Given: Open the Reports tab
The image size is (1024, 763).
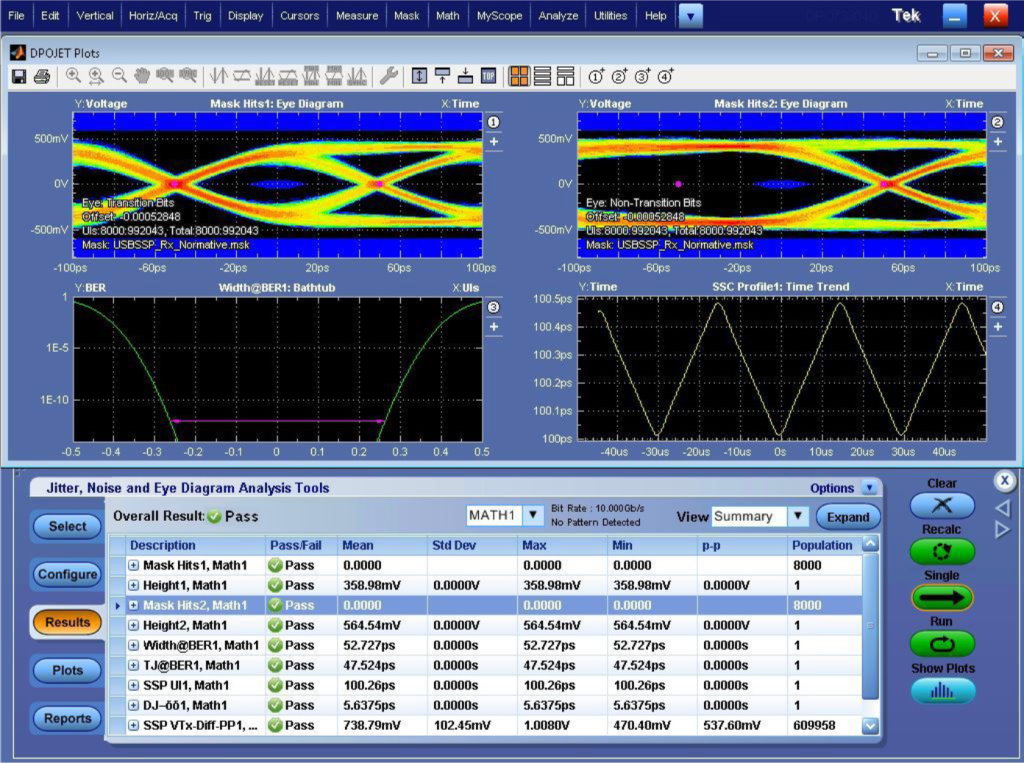Looking at the screenshot, I should pyautogui.click(x=67, y=718).
